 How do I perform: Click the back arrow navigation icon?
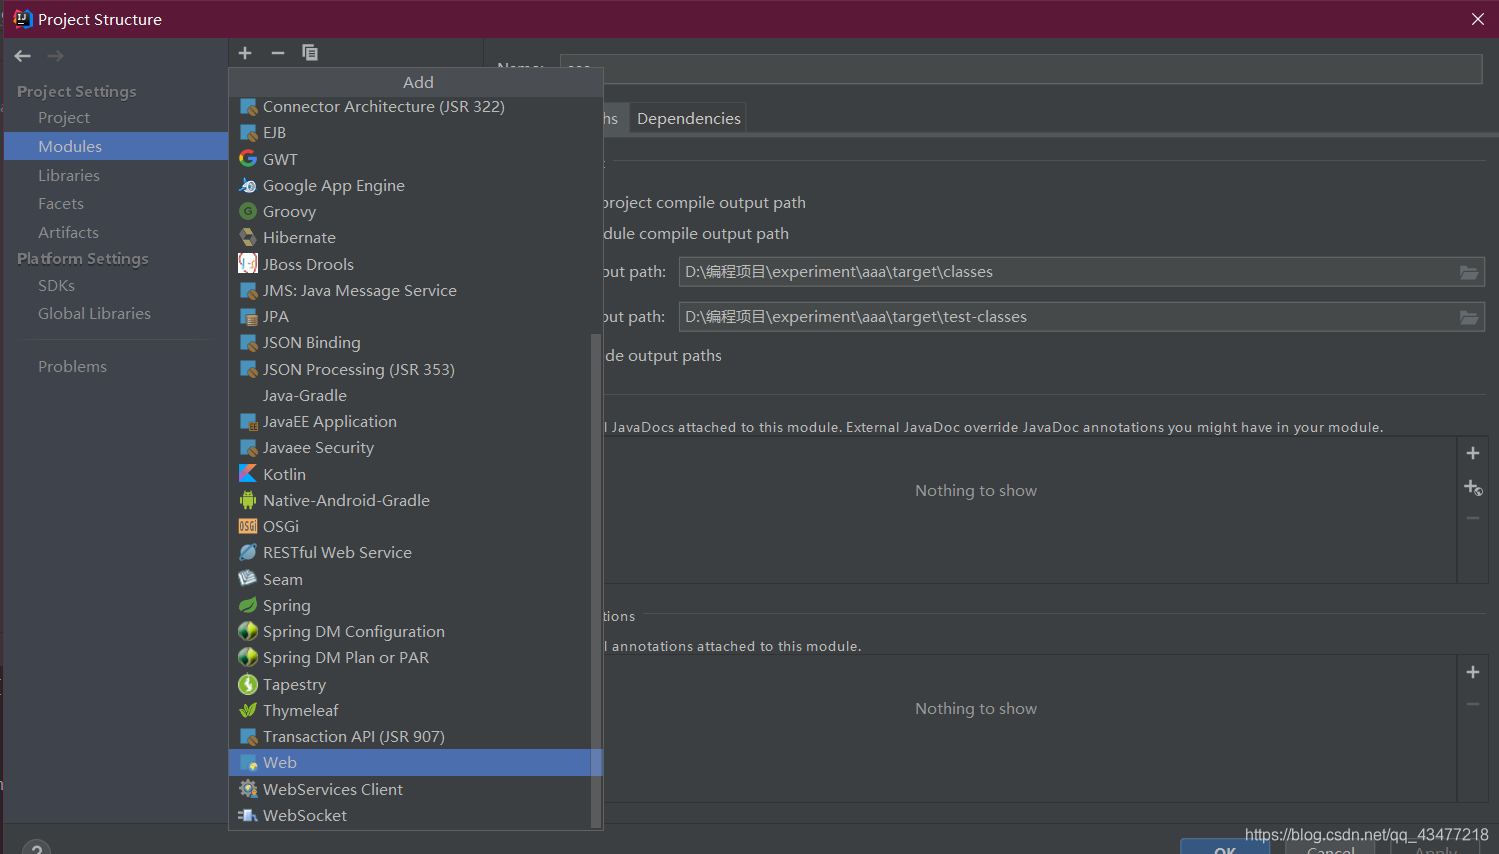(23, 56)
